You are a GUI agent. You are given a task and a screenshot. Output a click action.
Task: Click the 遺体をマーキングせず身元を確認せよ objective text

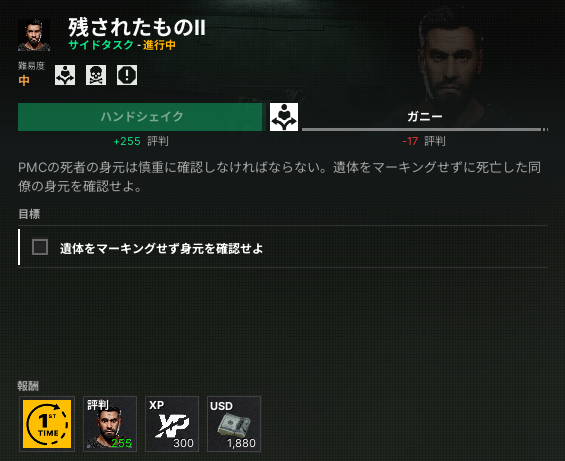(161, 248)
